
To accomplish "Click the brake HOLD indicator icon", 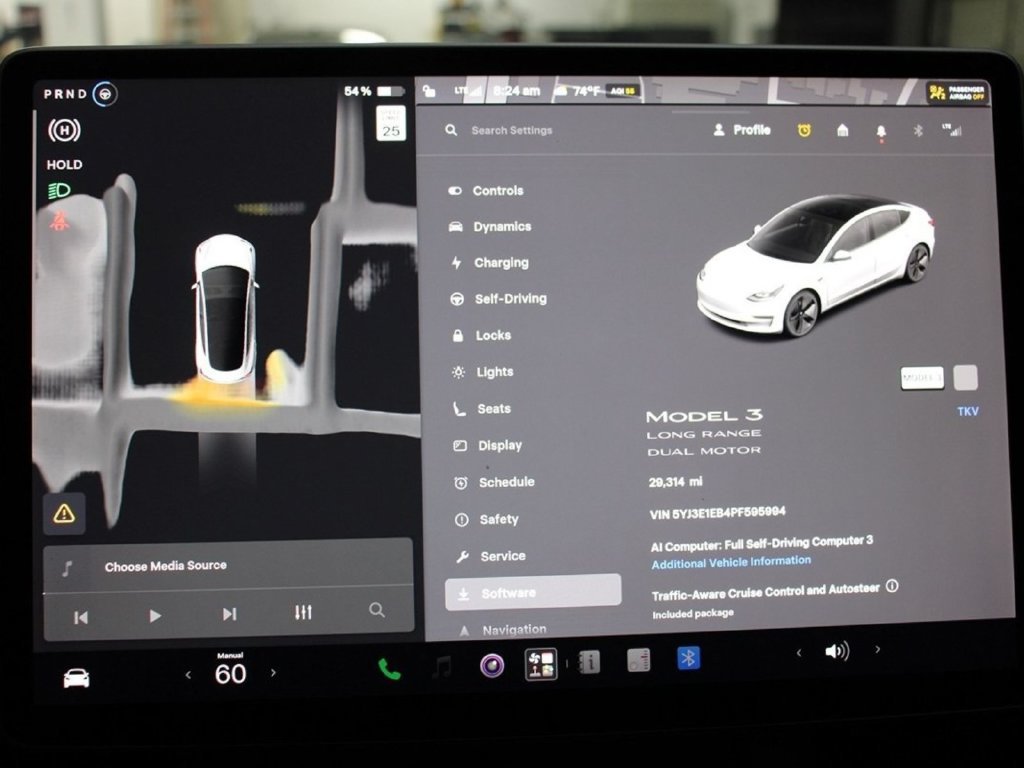I will coord(64,130).
